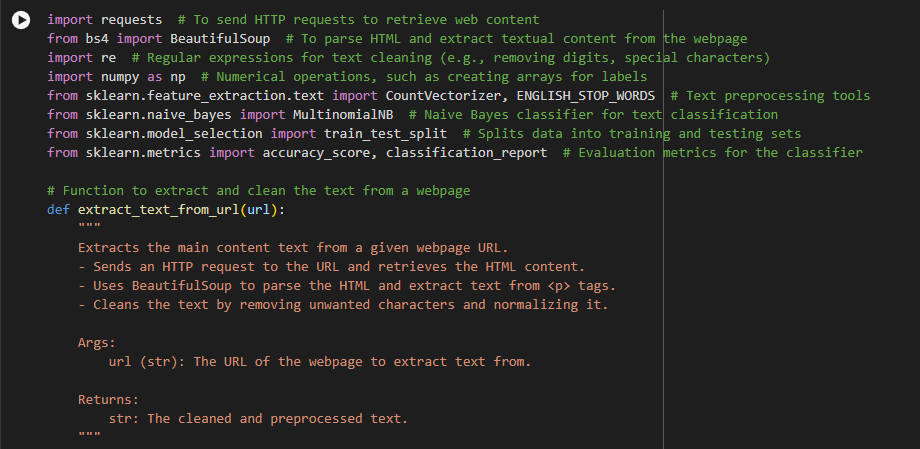Click sklearn.feature_extraction.text module name
920x449 pixels.
pyautogui.click(x=205, y=96)
